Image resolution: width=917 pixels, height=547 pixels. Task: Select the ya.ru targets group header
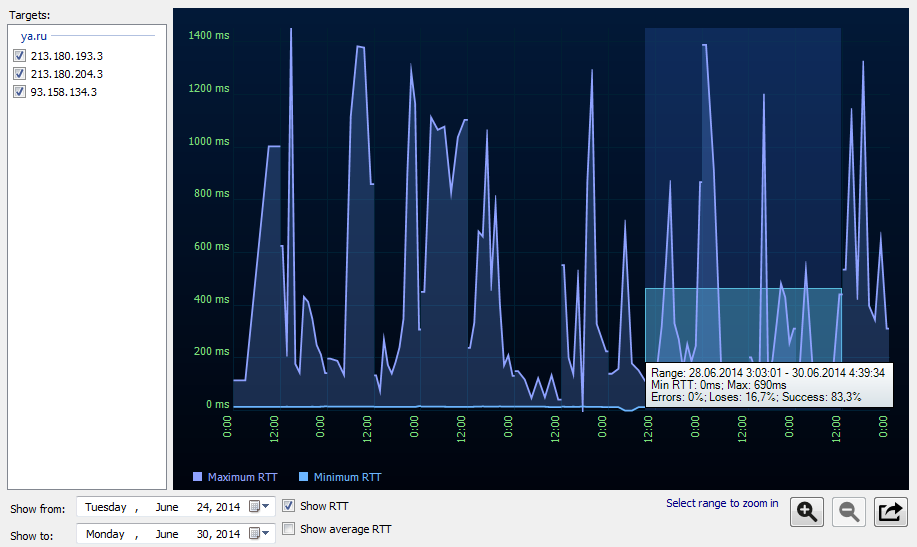click(x=34, y=36)
